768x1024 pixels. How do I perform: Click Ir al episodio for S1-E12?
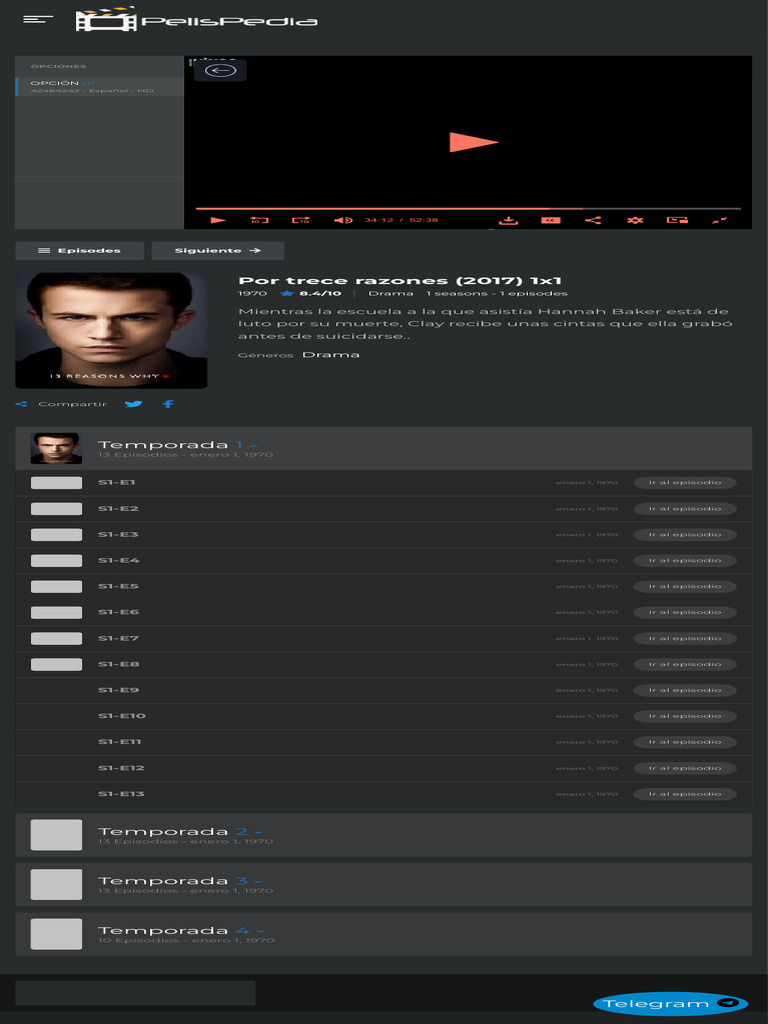[x=685, y=768]
